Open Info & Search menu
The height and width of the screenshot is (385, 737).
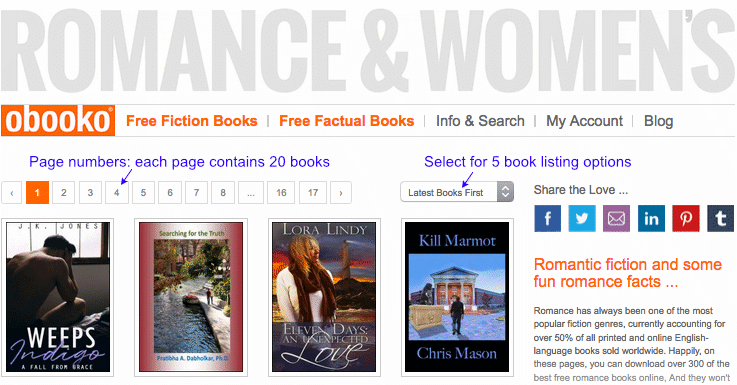(x=480, y=121)
